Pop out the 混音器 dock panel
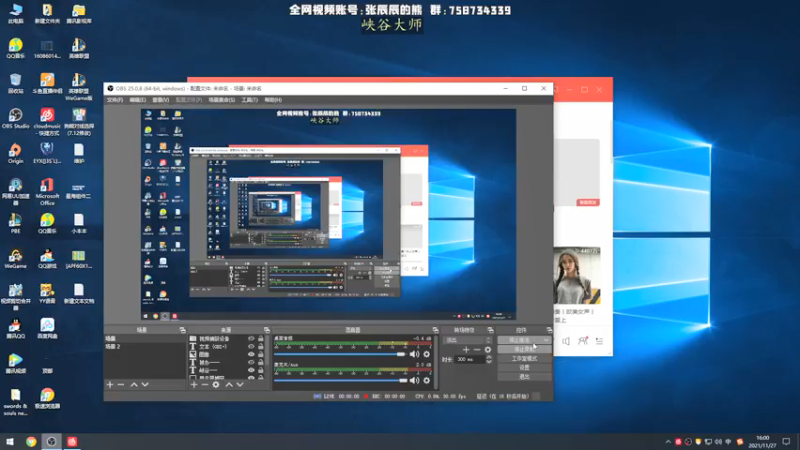The width and height of the screenshot is (800, 450). point(435,330)
